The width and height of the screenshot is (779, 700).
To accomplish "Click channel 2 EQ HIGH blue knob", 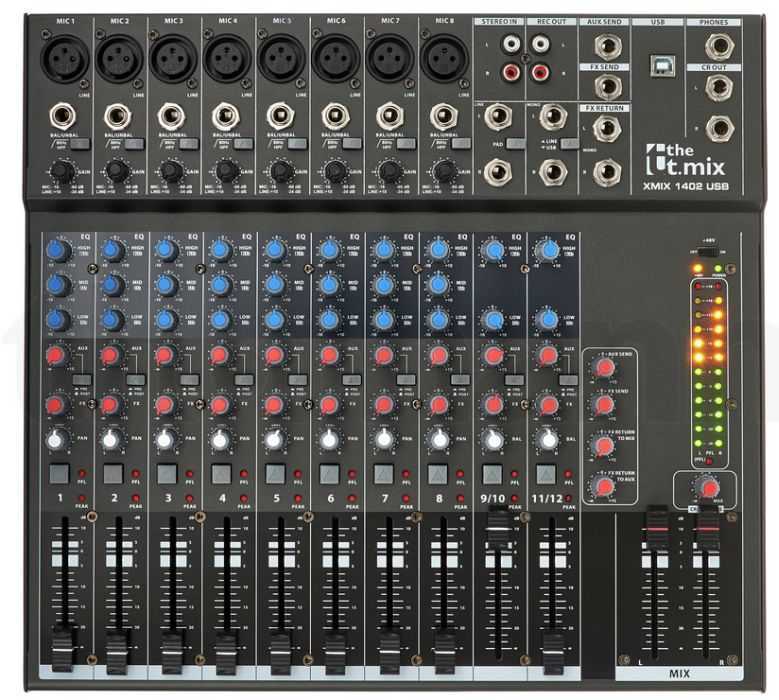I will (113, 250).
